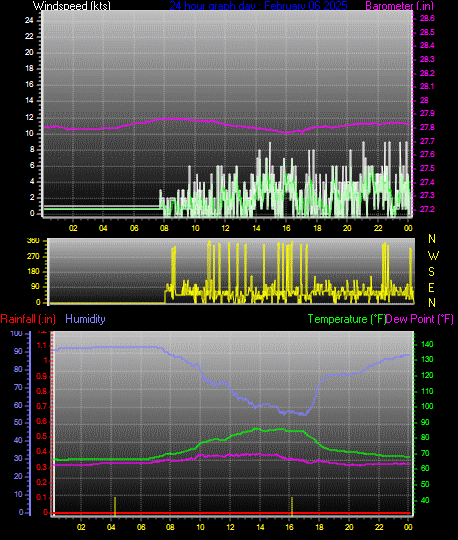This screenshot has width=458, height=540.
Task: Click the "28.3" barometer scale value
Action: [427, 59]
